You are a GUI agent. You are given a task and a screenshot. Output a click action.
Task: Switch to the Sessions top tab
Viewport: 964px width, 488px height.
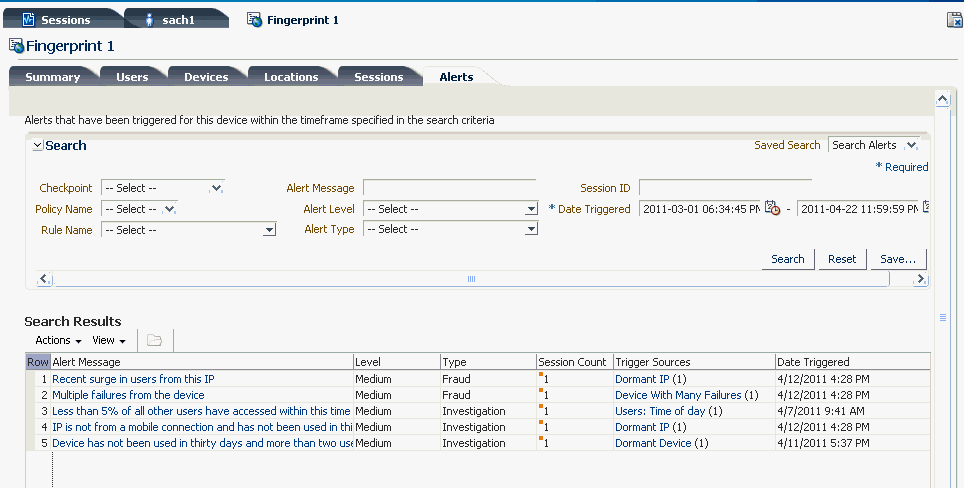[63, 20]
